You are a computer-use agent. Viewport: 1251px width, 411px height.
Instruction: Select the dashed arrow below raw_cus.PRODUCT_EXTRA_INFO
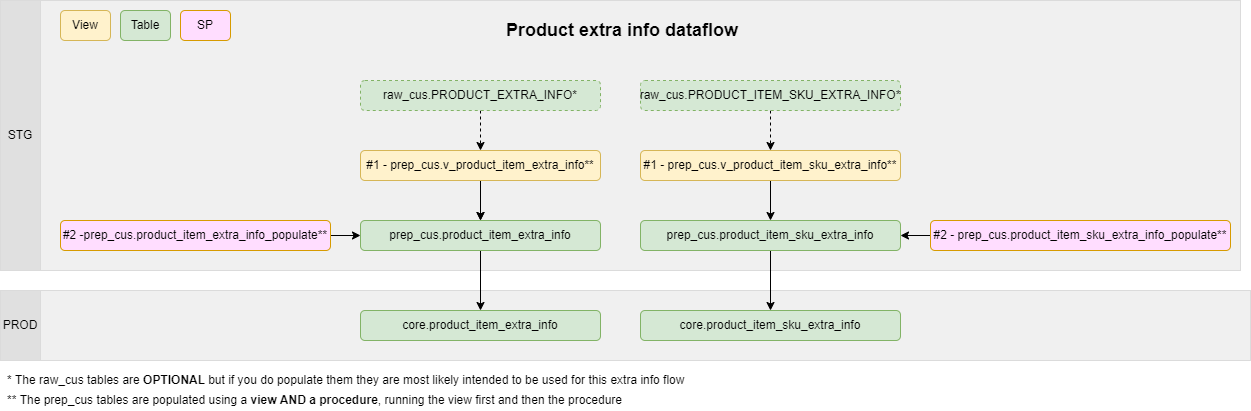point(481,130)
